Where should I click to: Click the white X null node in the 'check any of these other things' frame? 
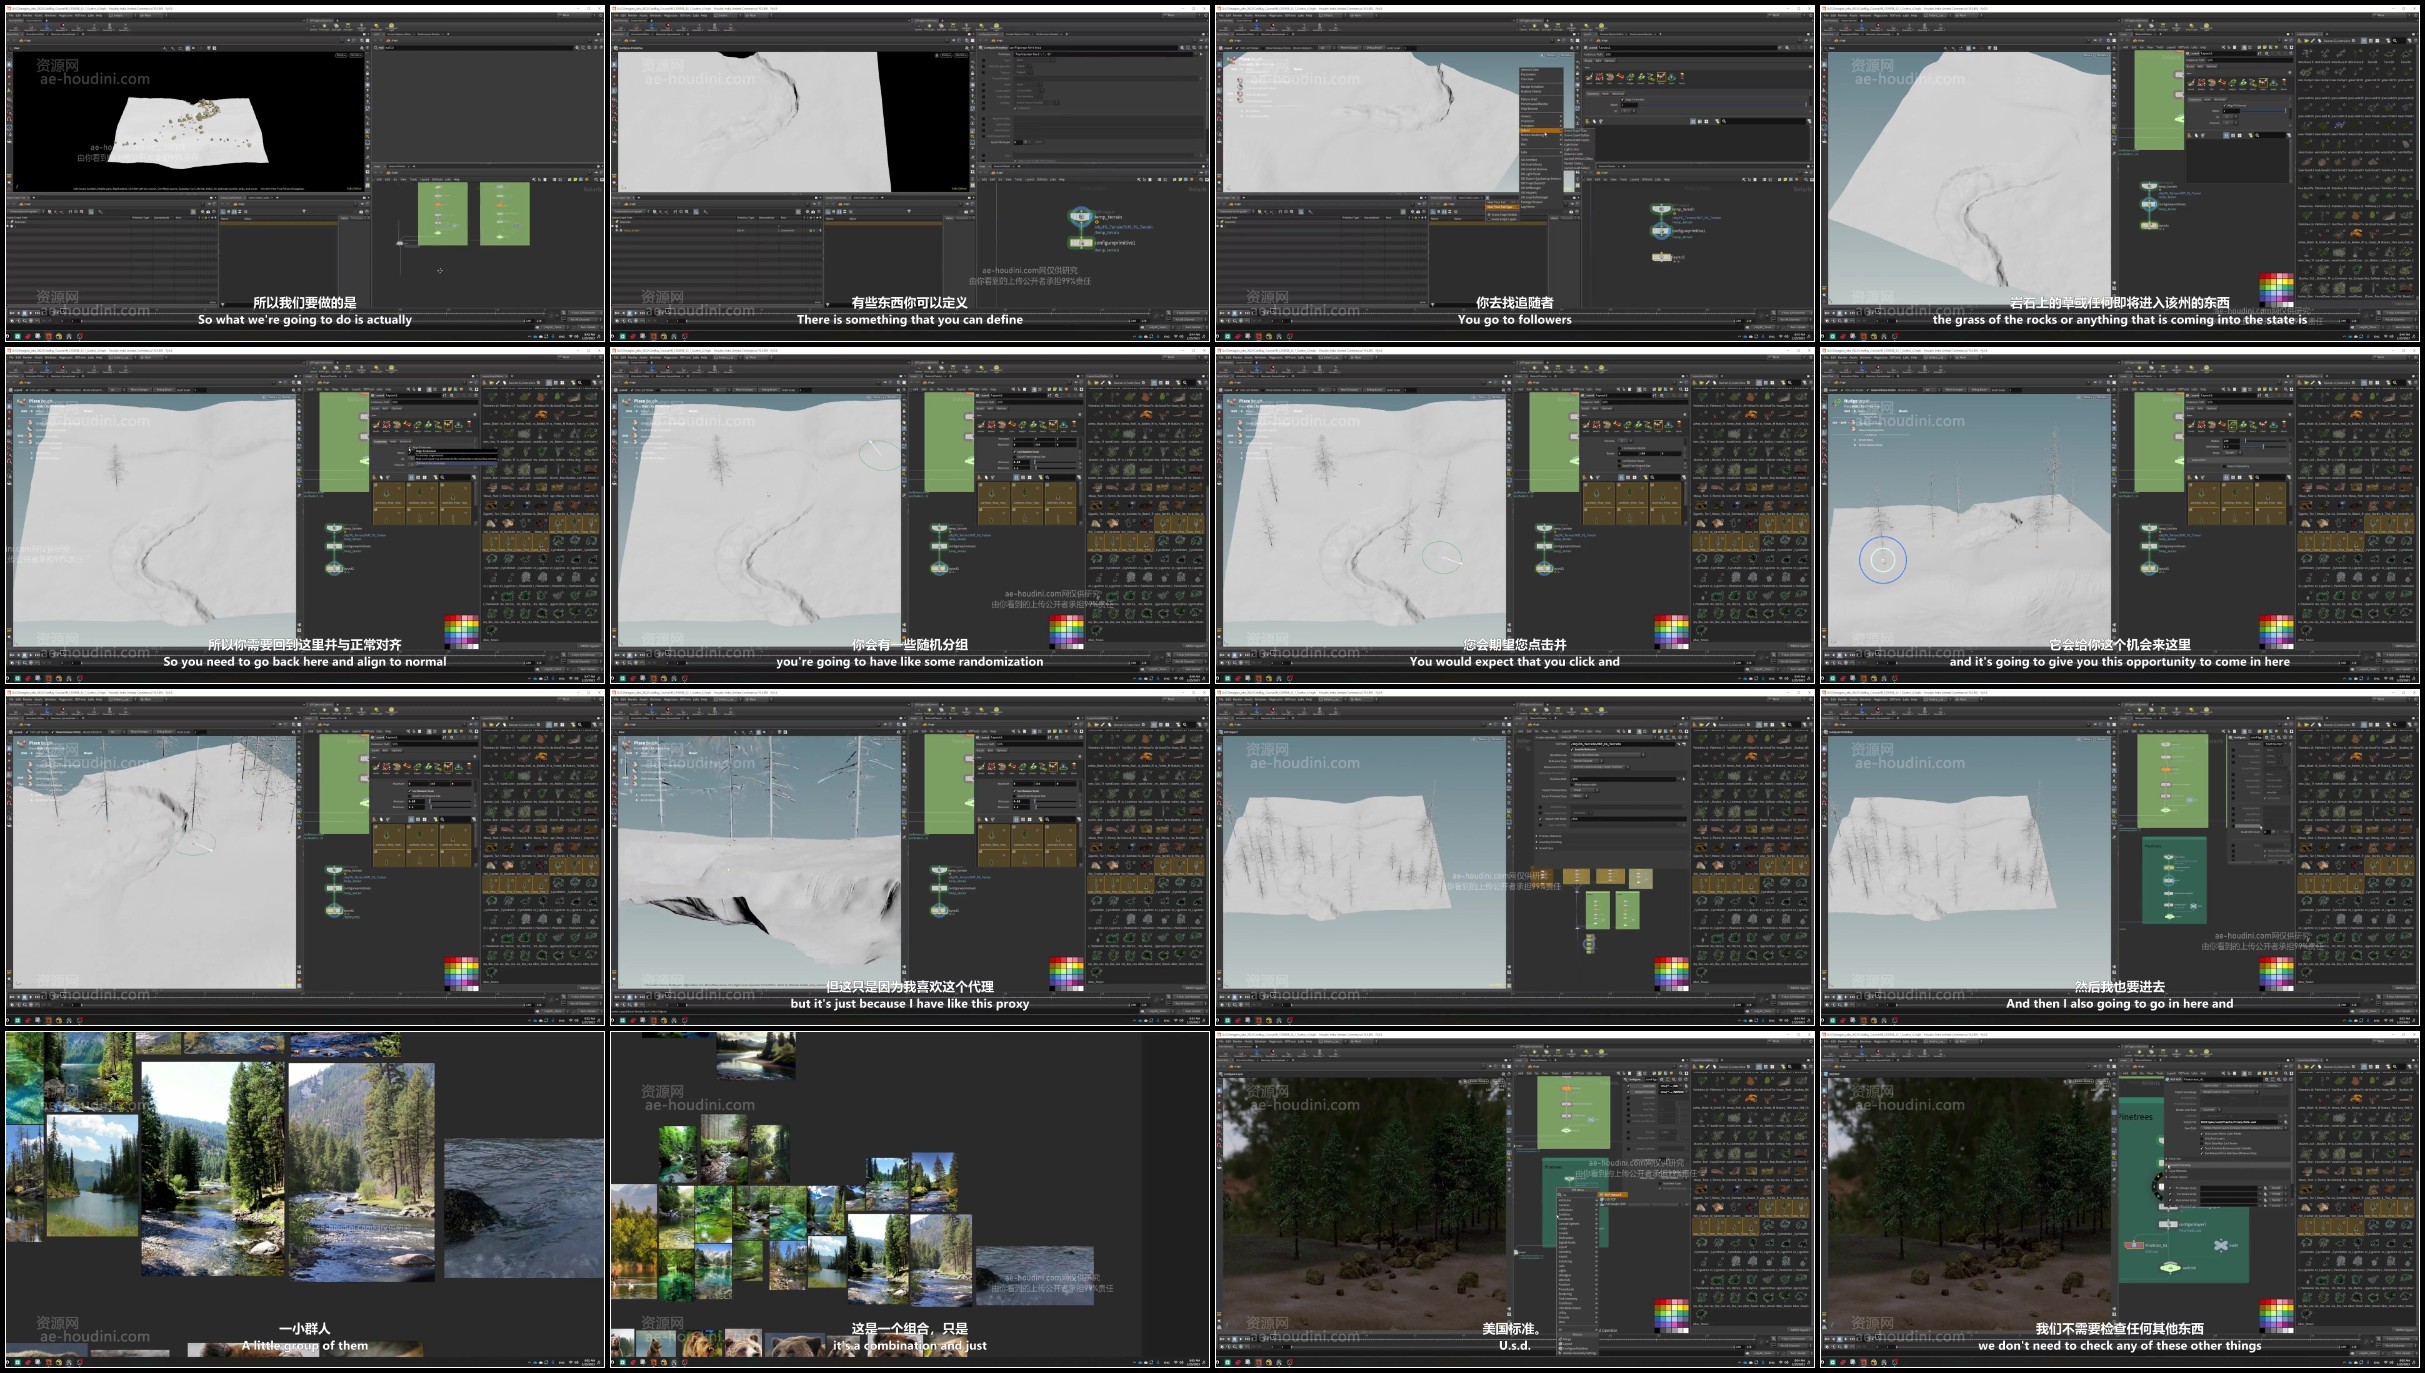click(2221, 1245)
